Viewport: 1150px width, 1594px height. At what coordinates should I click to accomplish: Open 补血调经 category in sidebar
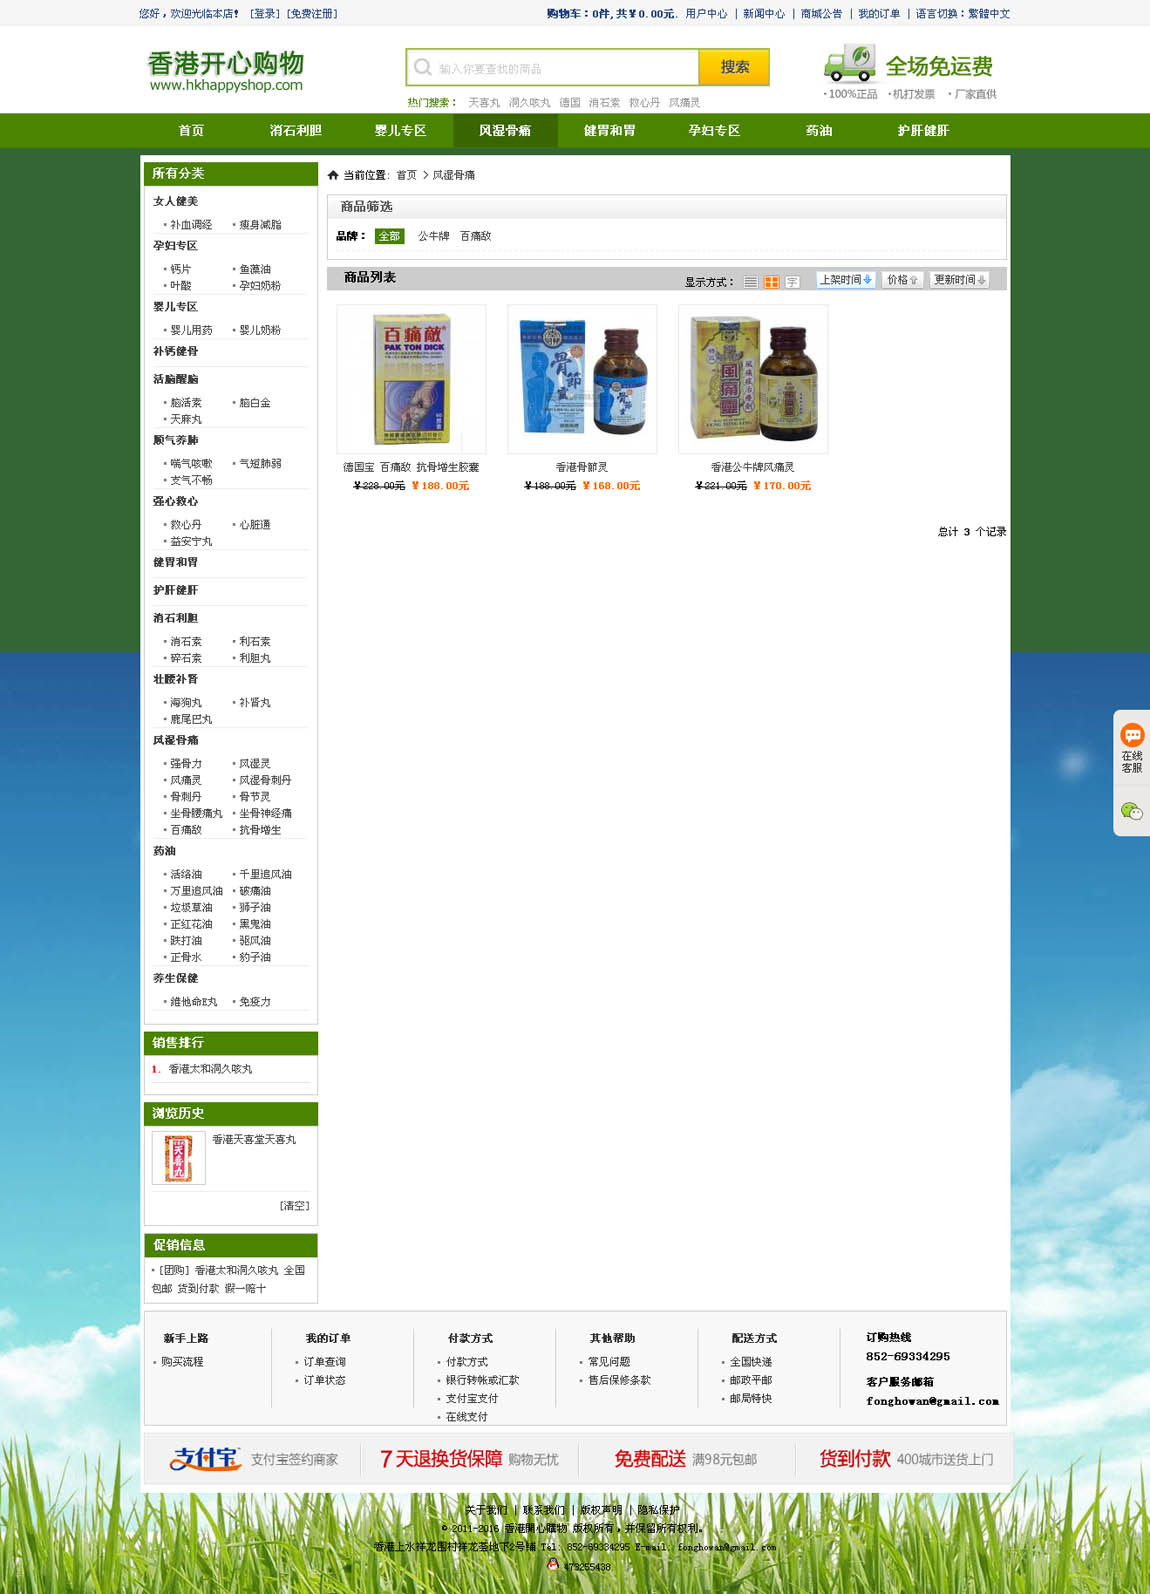191,225
